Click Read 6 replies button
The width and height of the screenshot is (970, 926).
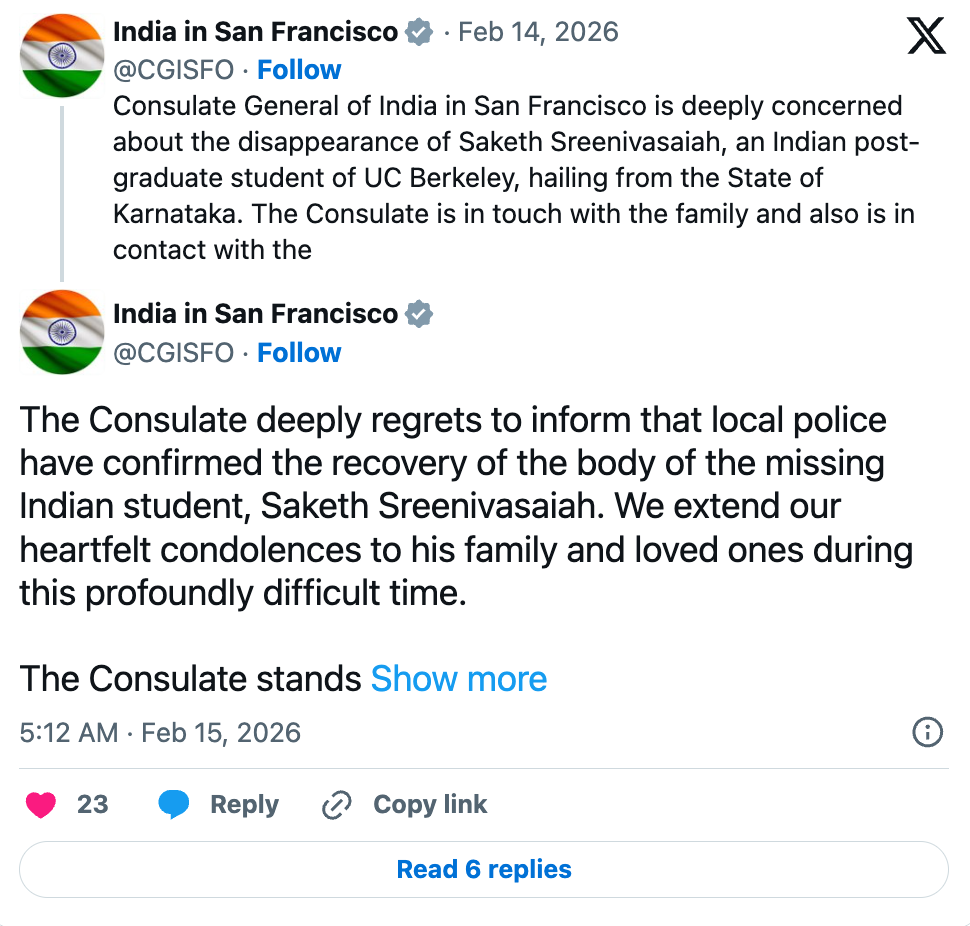pos(484,869)
